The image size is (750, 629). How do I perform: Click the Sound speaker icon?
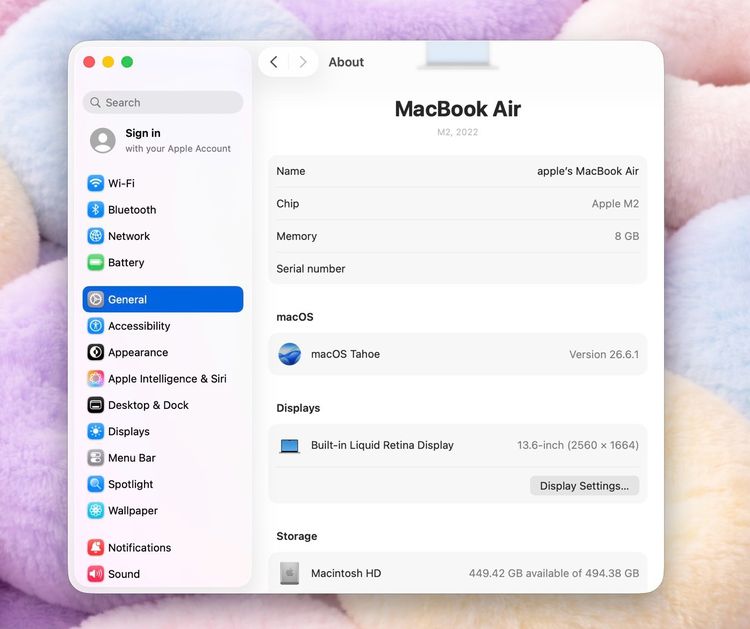coord(96,574)
